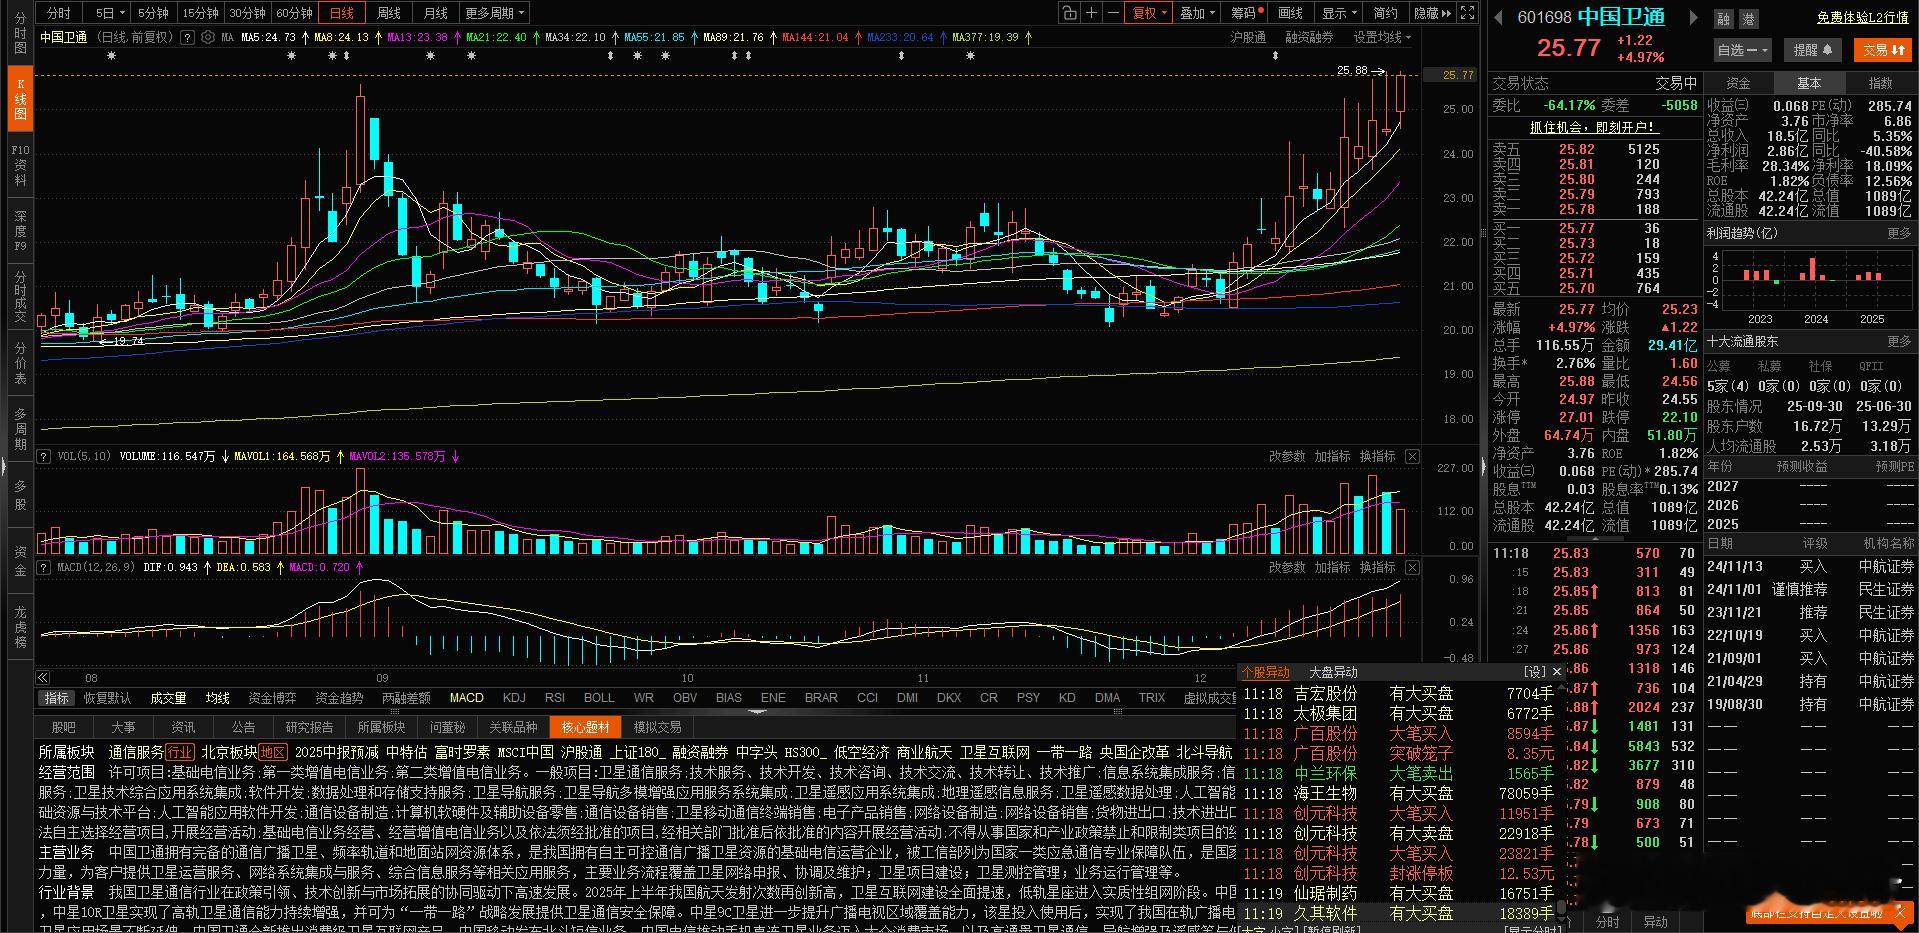The width and height of the screenshot is (1919, 933).
Task: Click the 沪股通 label above chart
Action: (x=1247, y=37)
